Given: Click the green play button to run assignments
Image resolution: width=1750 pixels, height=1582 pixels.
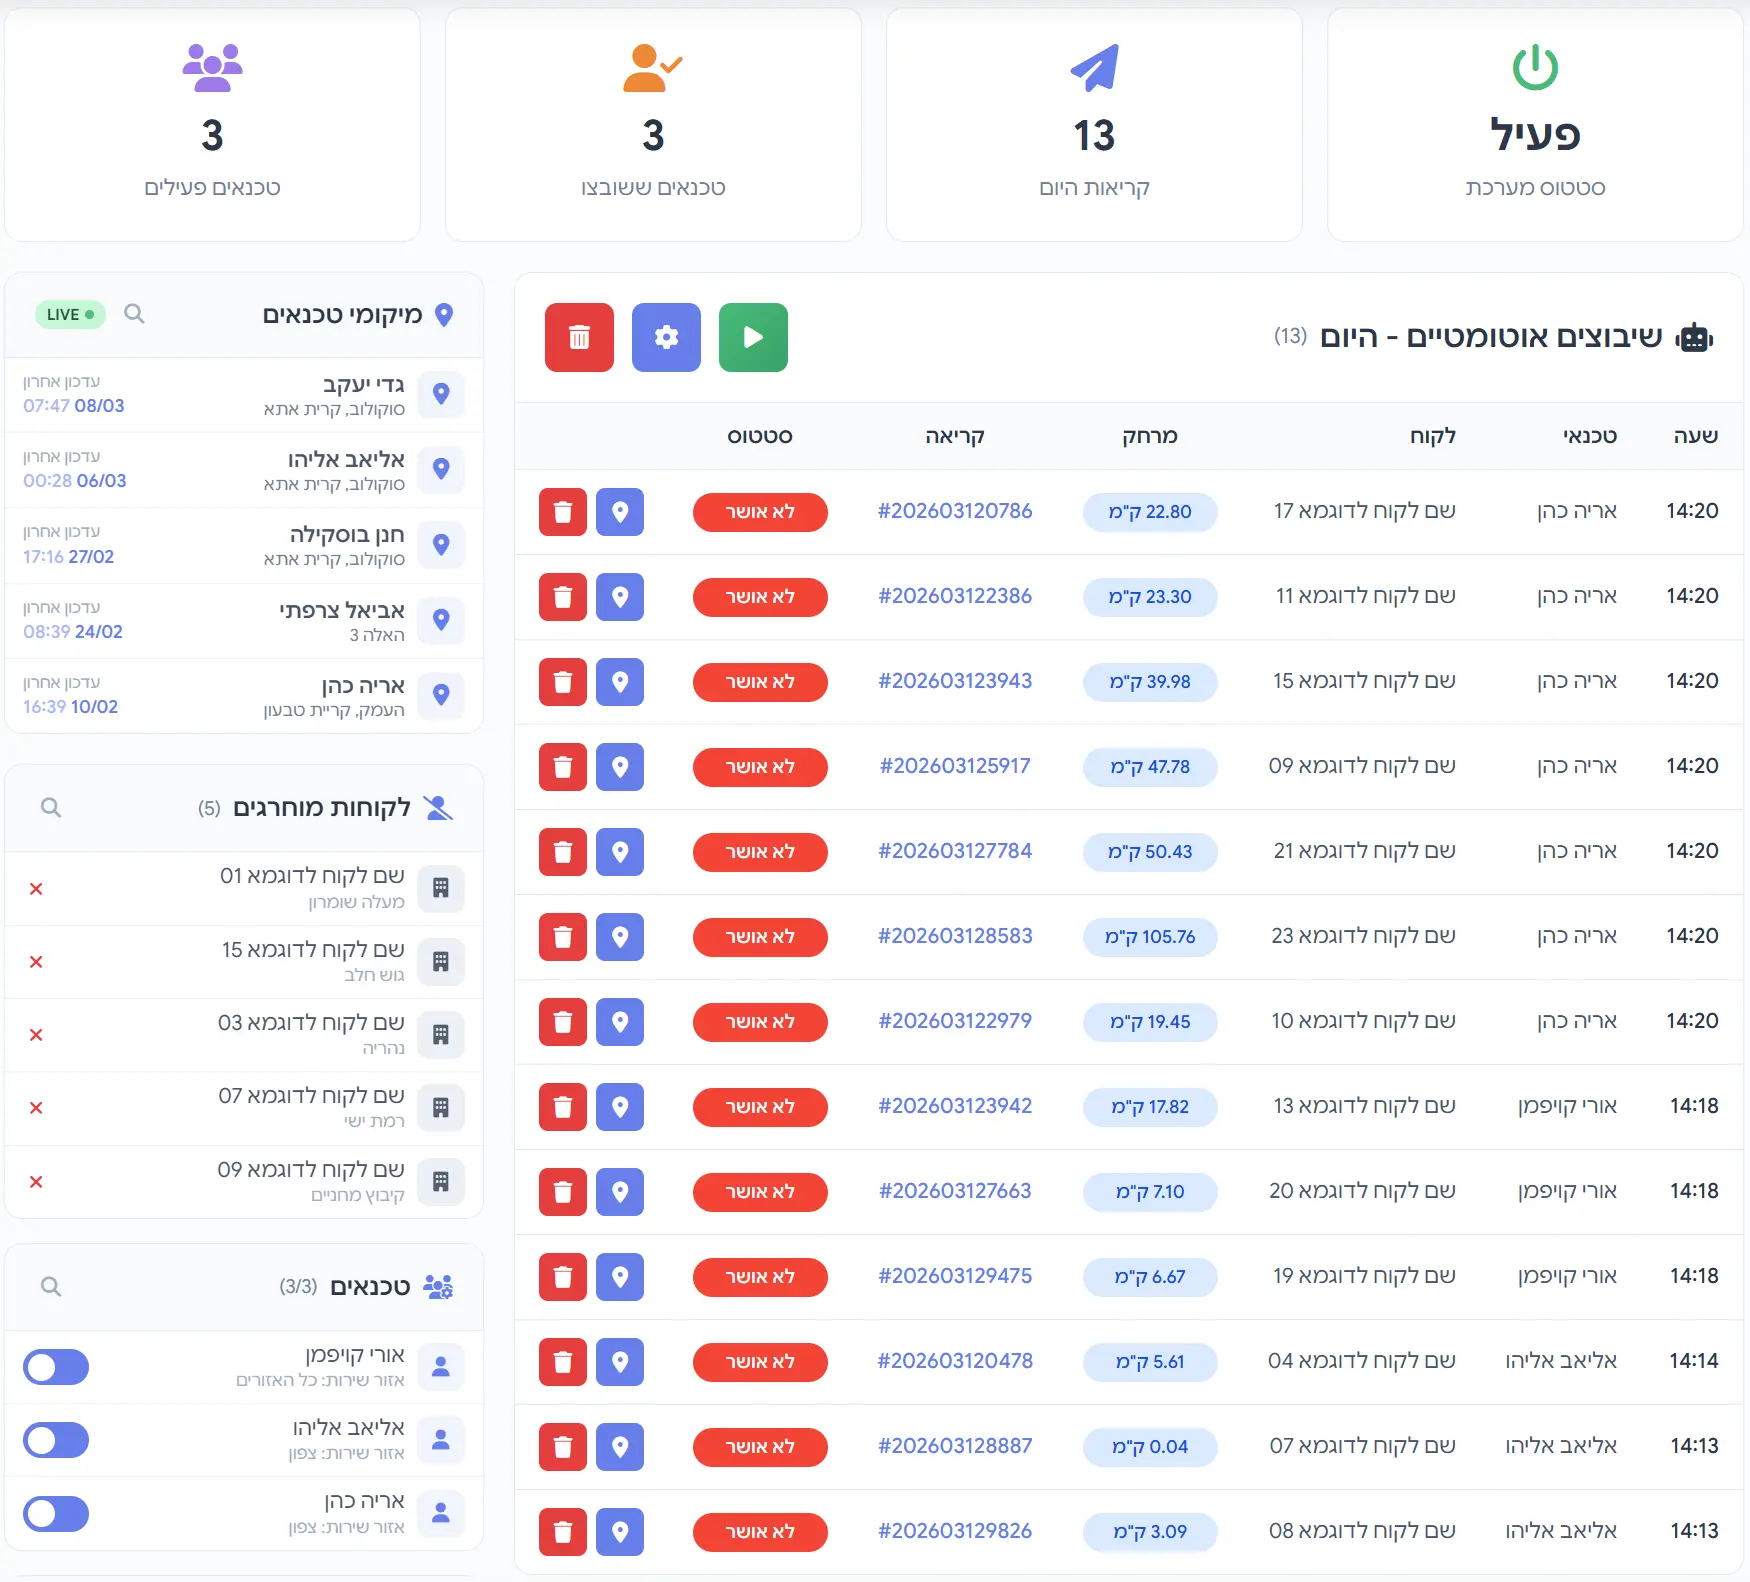Looking at the screenshot, I should tap(753, 338).
